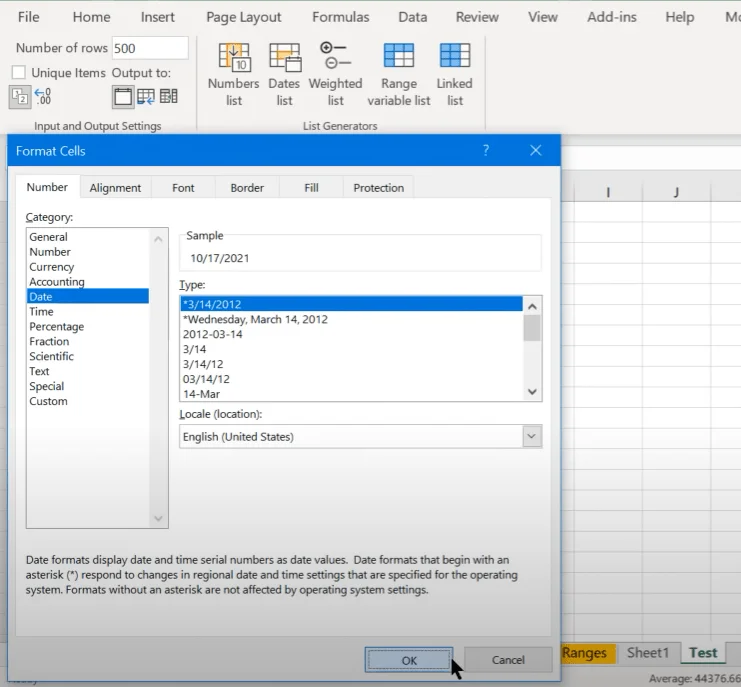
Task: Open the Insert ribbon tab
Action: (x=157, y=17)
